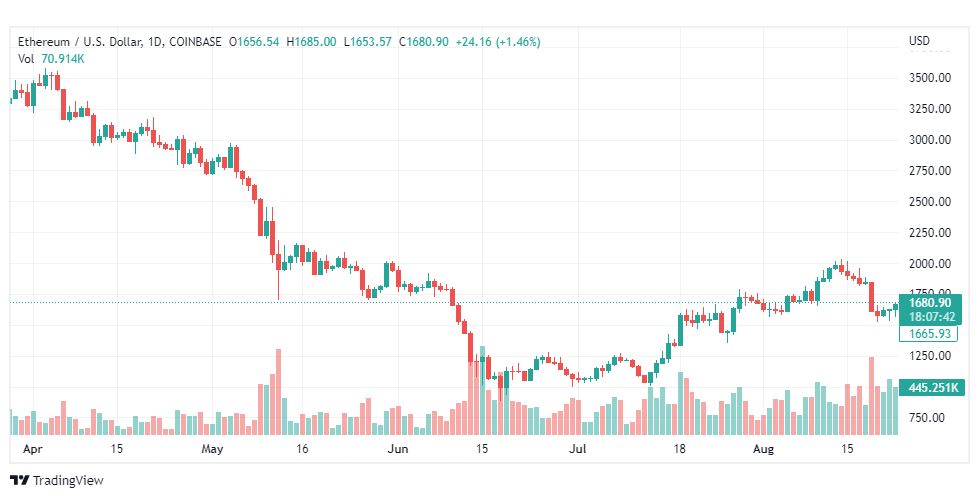979x498 pixels.
Task: Click the 1250.00 price axis label
Action: 930,356
